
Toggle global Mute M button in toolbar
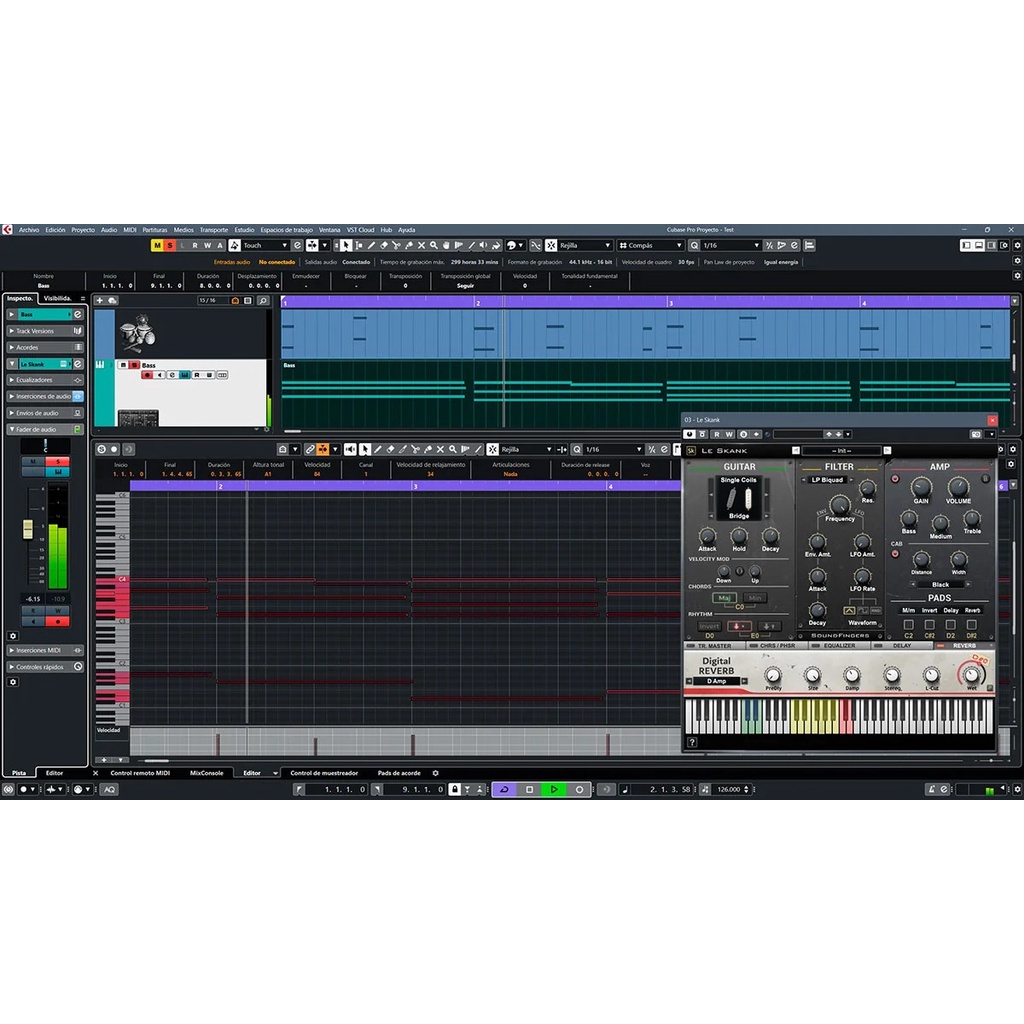157,246
